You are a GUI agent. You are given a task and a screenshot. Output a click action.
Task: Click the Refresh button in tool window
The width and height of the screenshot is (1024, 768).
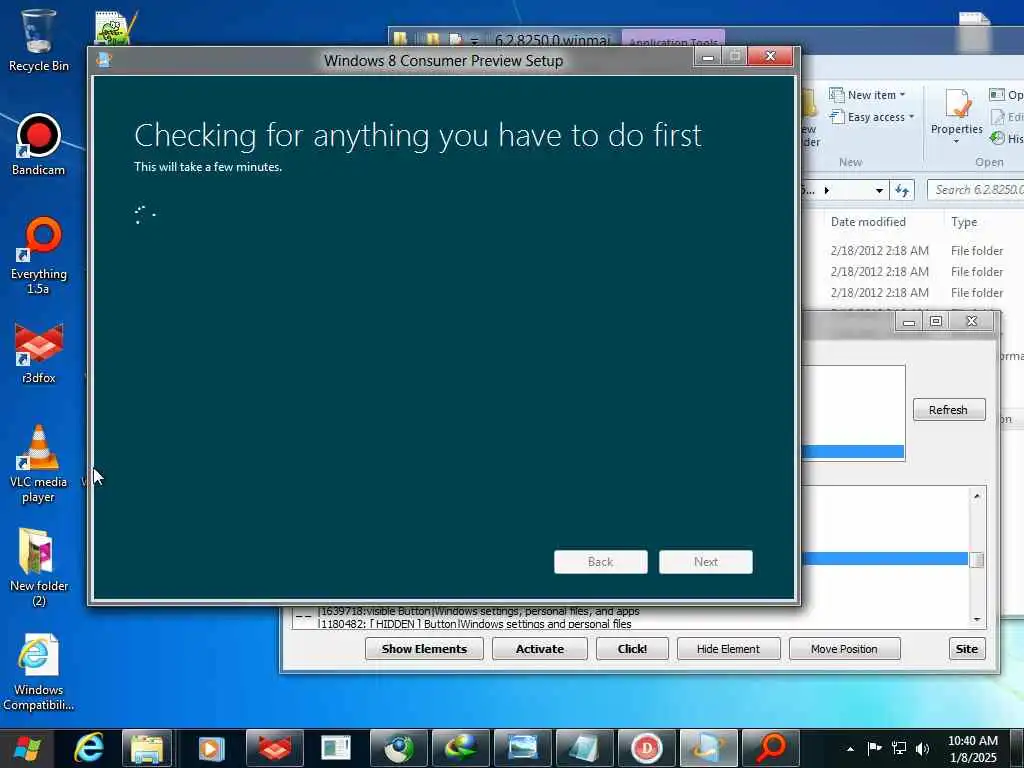click(948, 409)
